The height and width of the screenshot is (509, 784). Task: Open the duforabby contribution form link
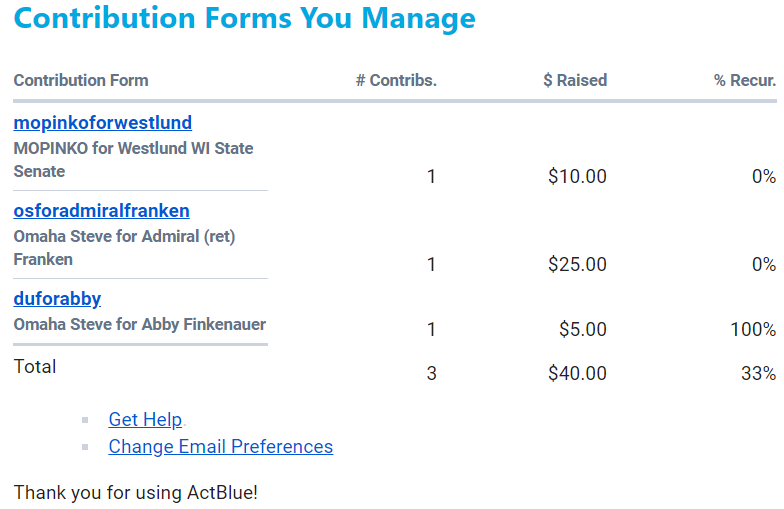coord(57,299)
